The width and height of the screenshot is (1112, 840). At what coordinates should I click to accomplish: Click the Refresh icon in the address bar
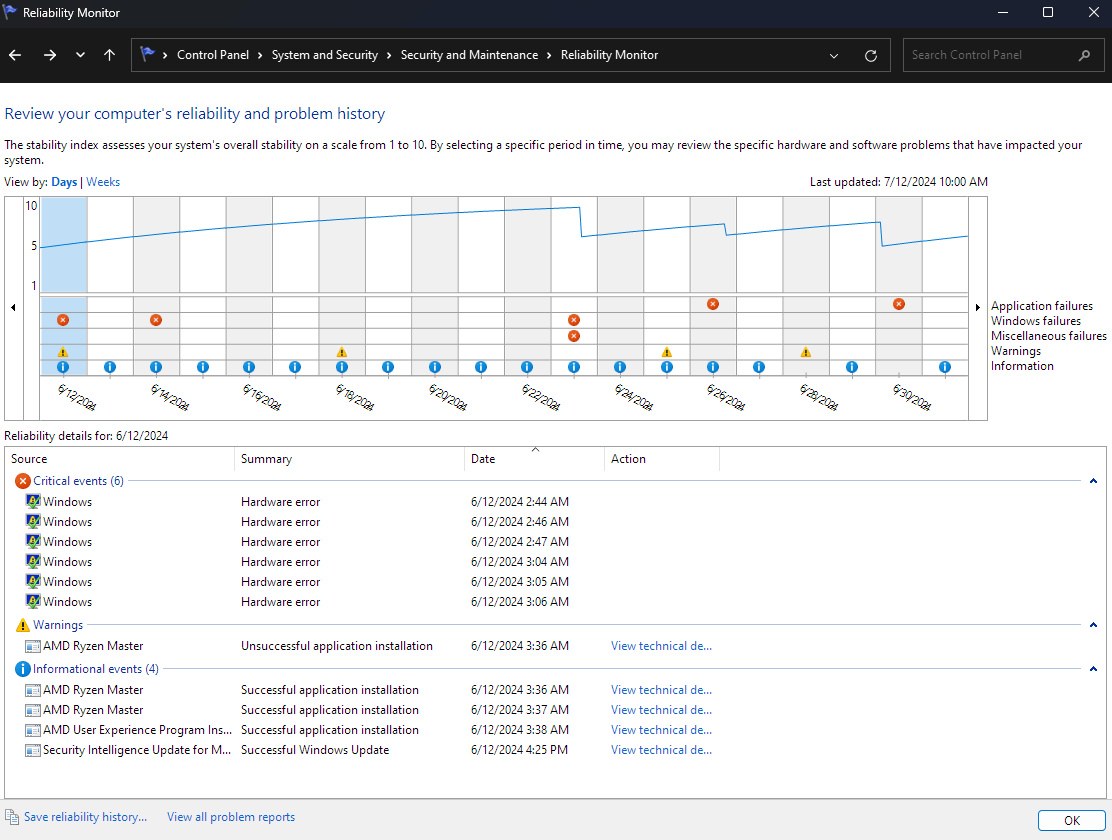[x=871, y=55]
